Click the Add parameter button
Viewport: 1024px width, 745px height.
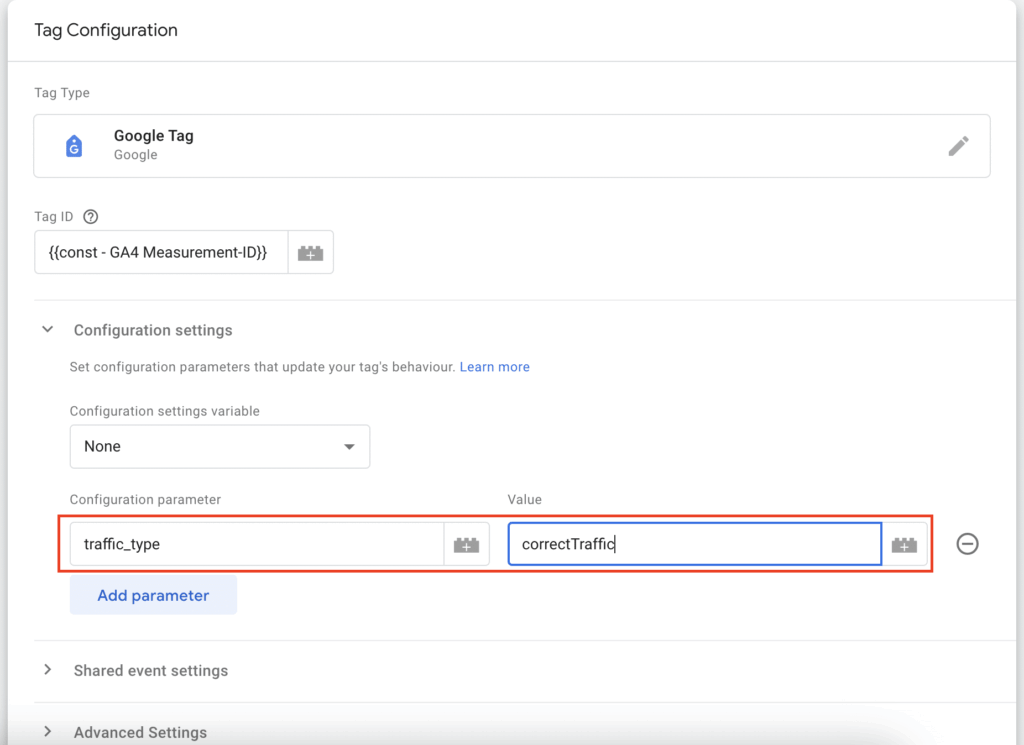153,594
